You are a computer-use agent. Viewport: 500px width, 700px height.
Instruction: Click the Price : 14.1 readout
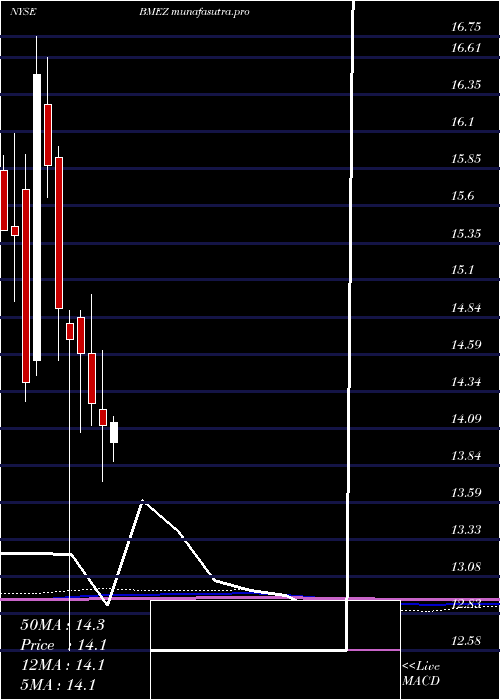point(62,645)
